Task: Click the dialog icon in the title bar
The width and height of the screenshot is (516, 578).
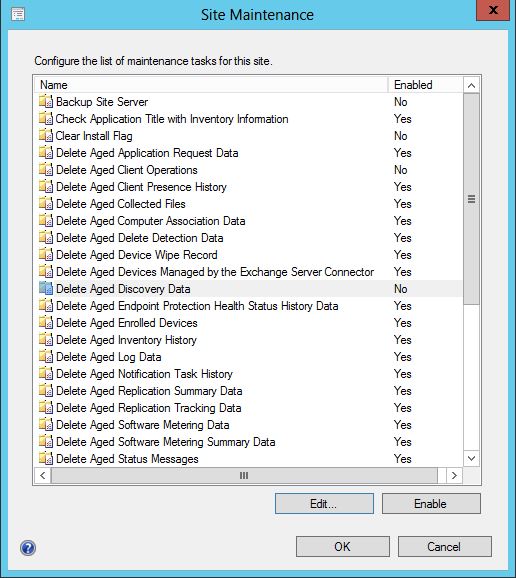Action: 18,14
